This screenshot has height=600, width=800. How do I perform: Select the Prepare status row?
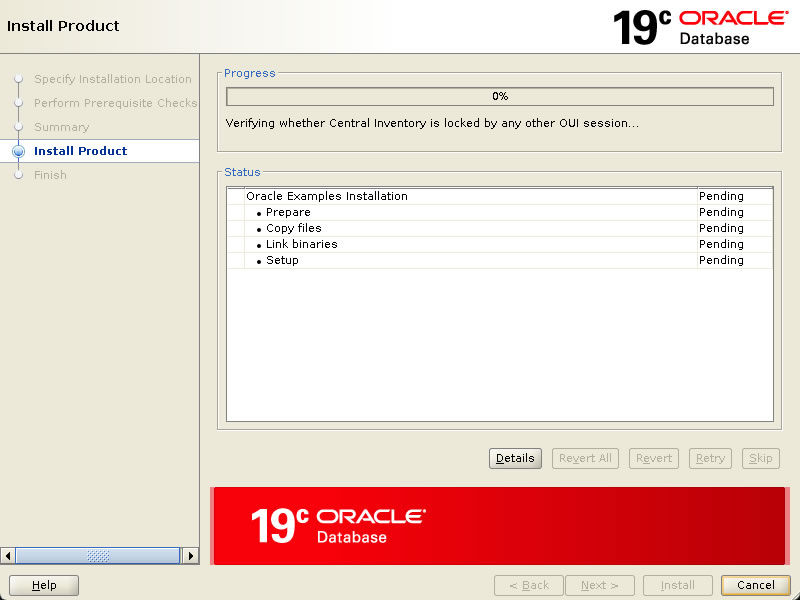[x=500, y=212]
